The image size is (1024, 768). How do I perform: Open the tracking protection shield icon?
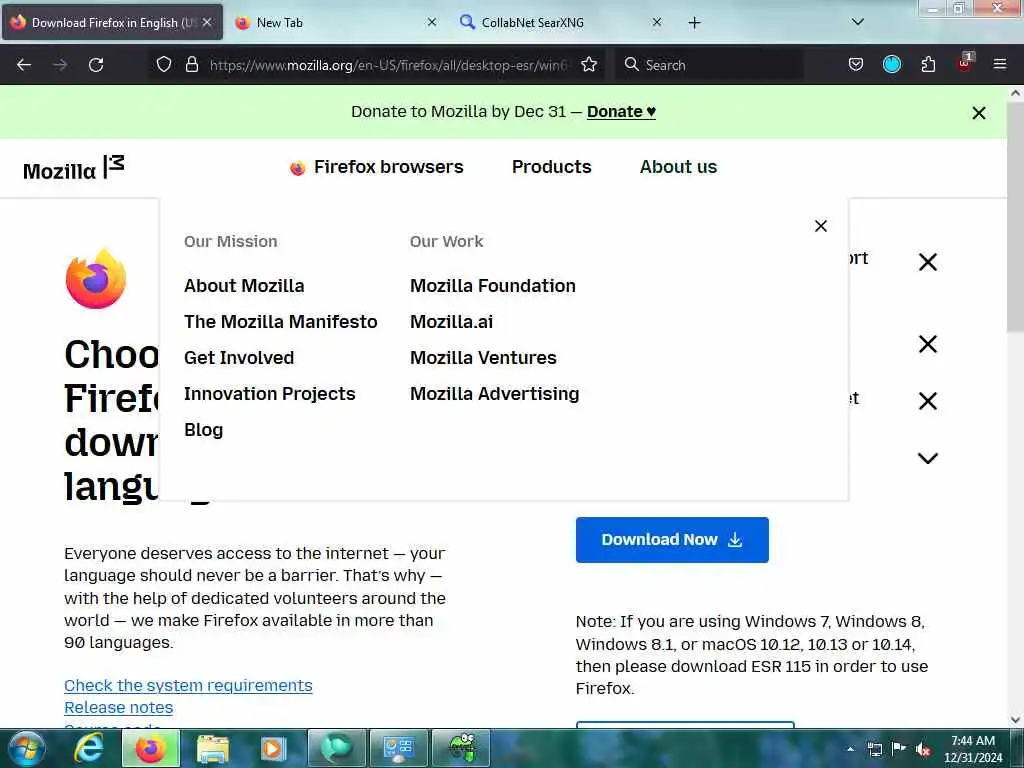coord(164,65)
